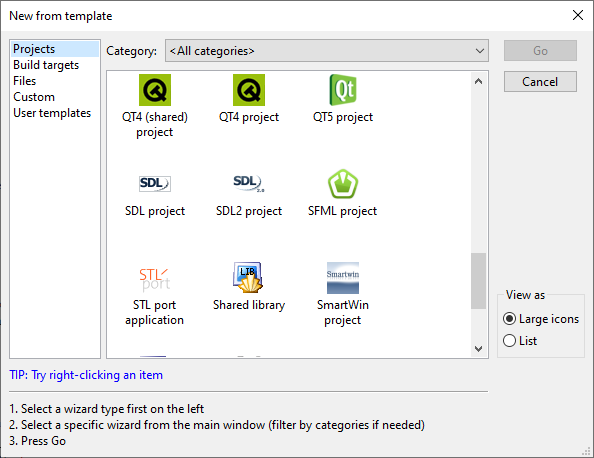Select Files wizard type
The image size is (594, 458).
(x=55, y=81)
